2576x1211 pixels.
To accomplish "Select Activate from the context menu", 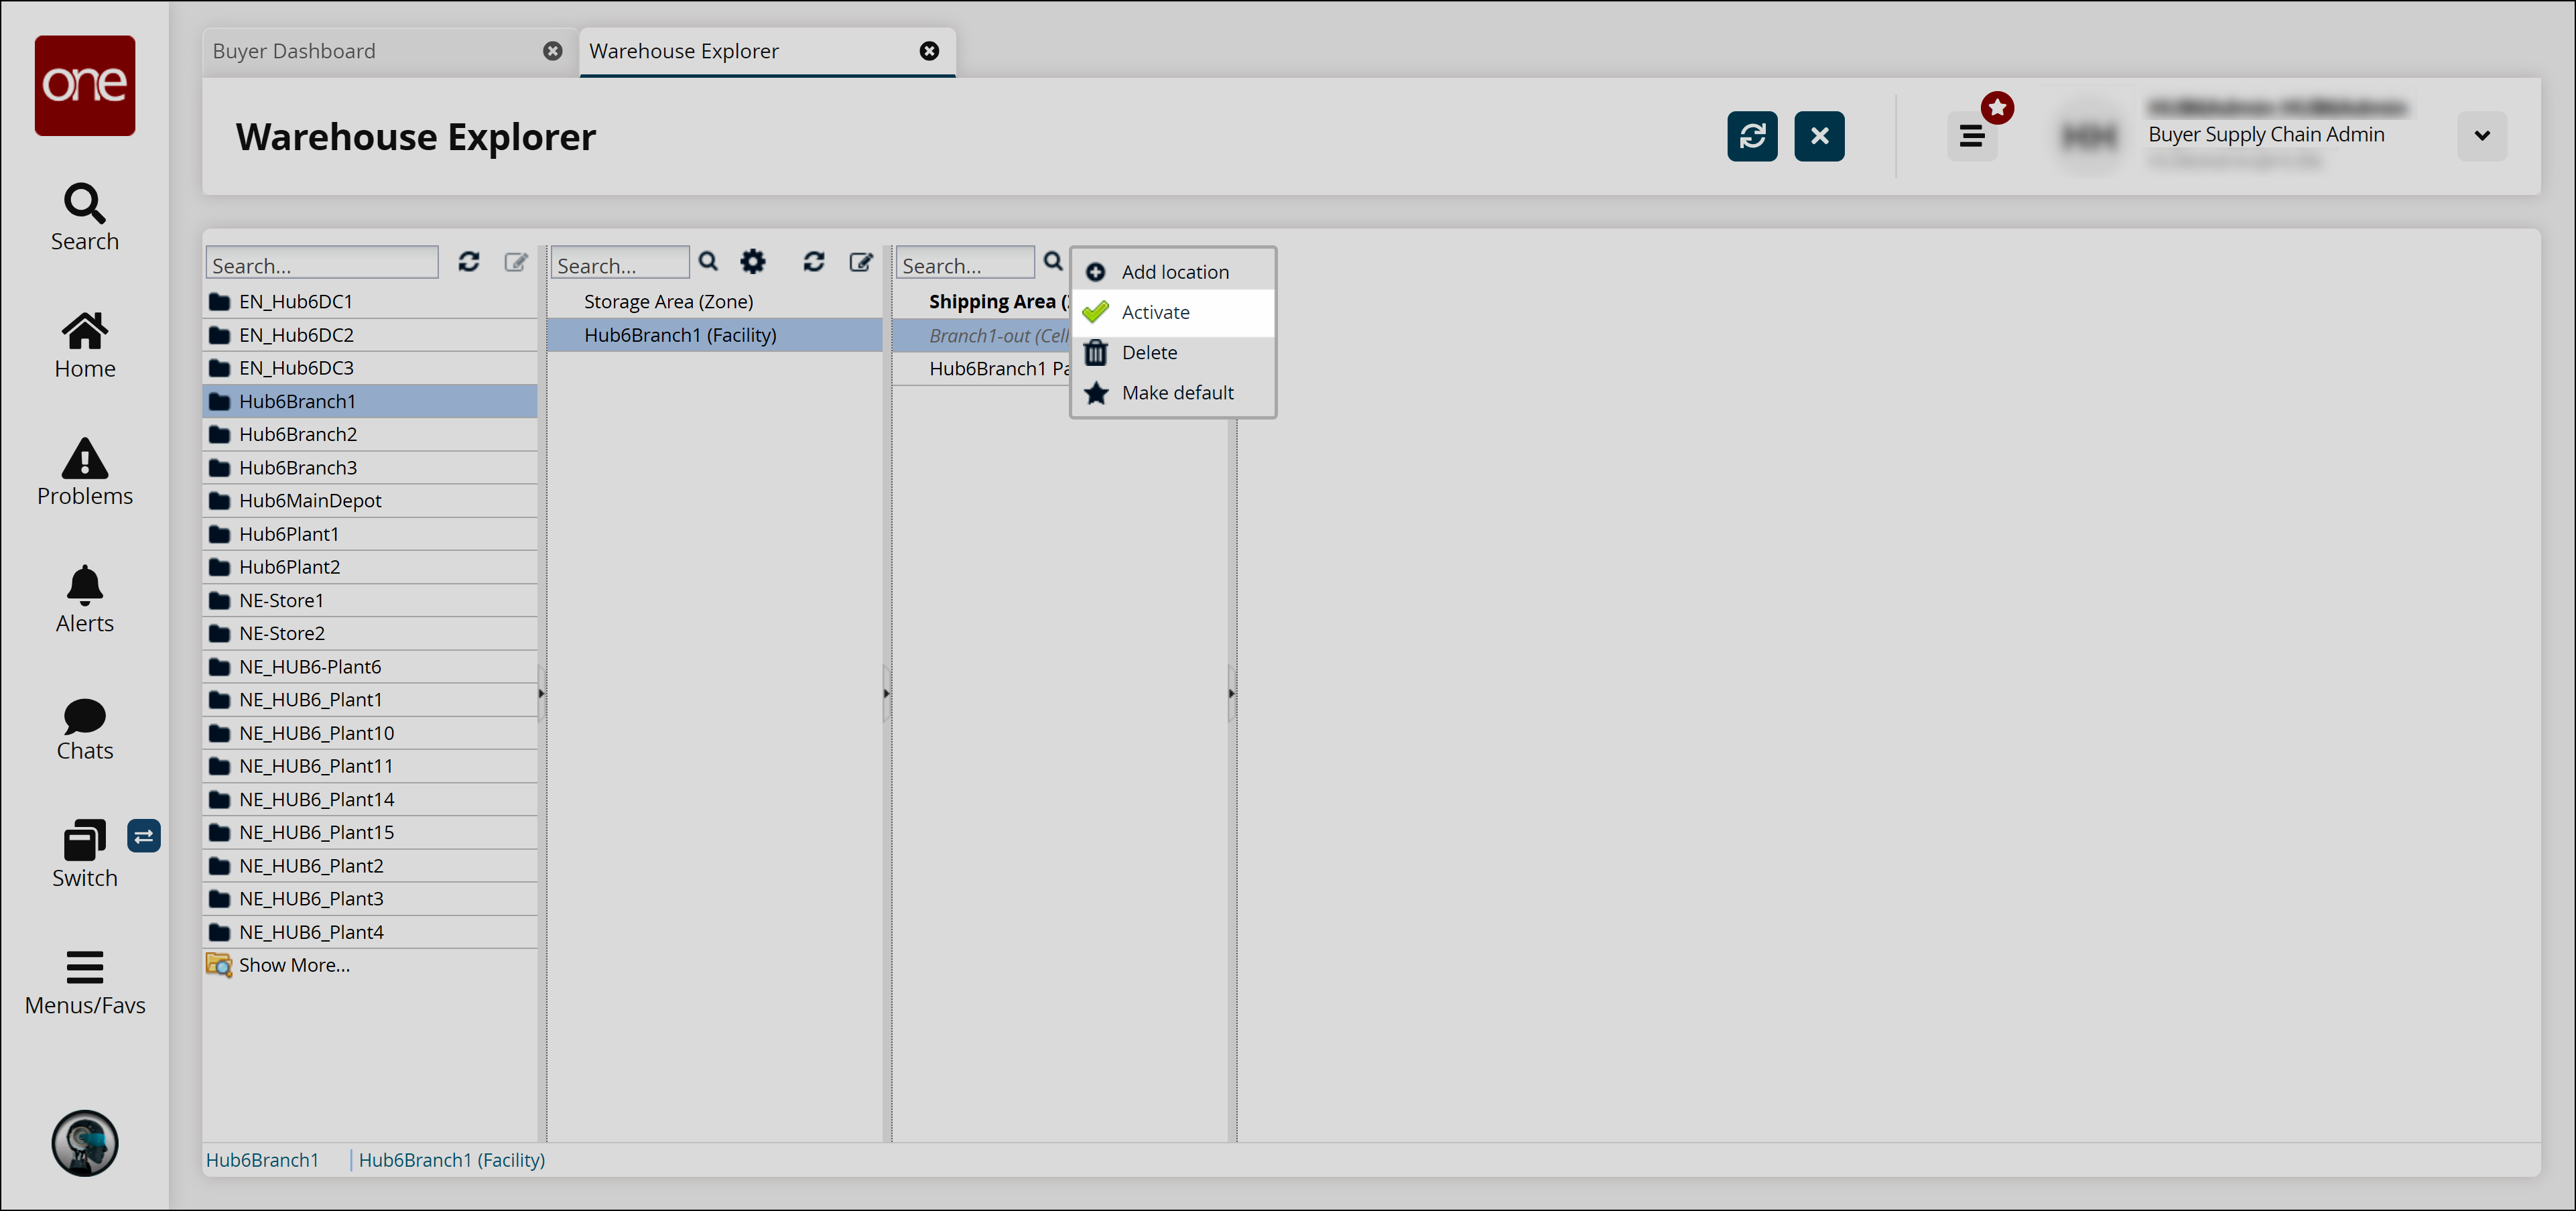I will (x=1155, y=312).
